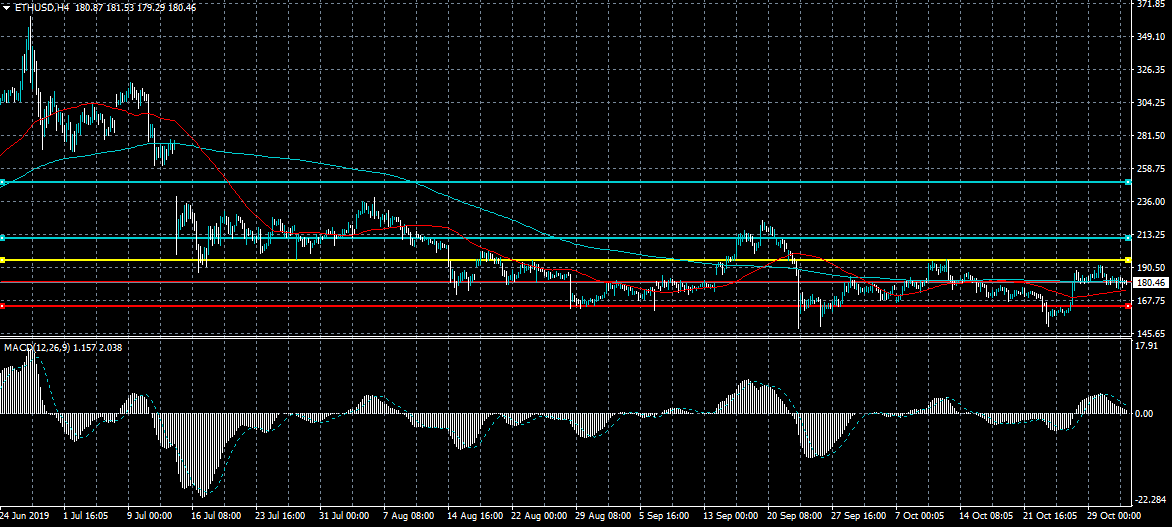Click the 29 Oct 00:00 time label
The image size is (1172, 527).
1114,517
